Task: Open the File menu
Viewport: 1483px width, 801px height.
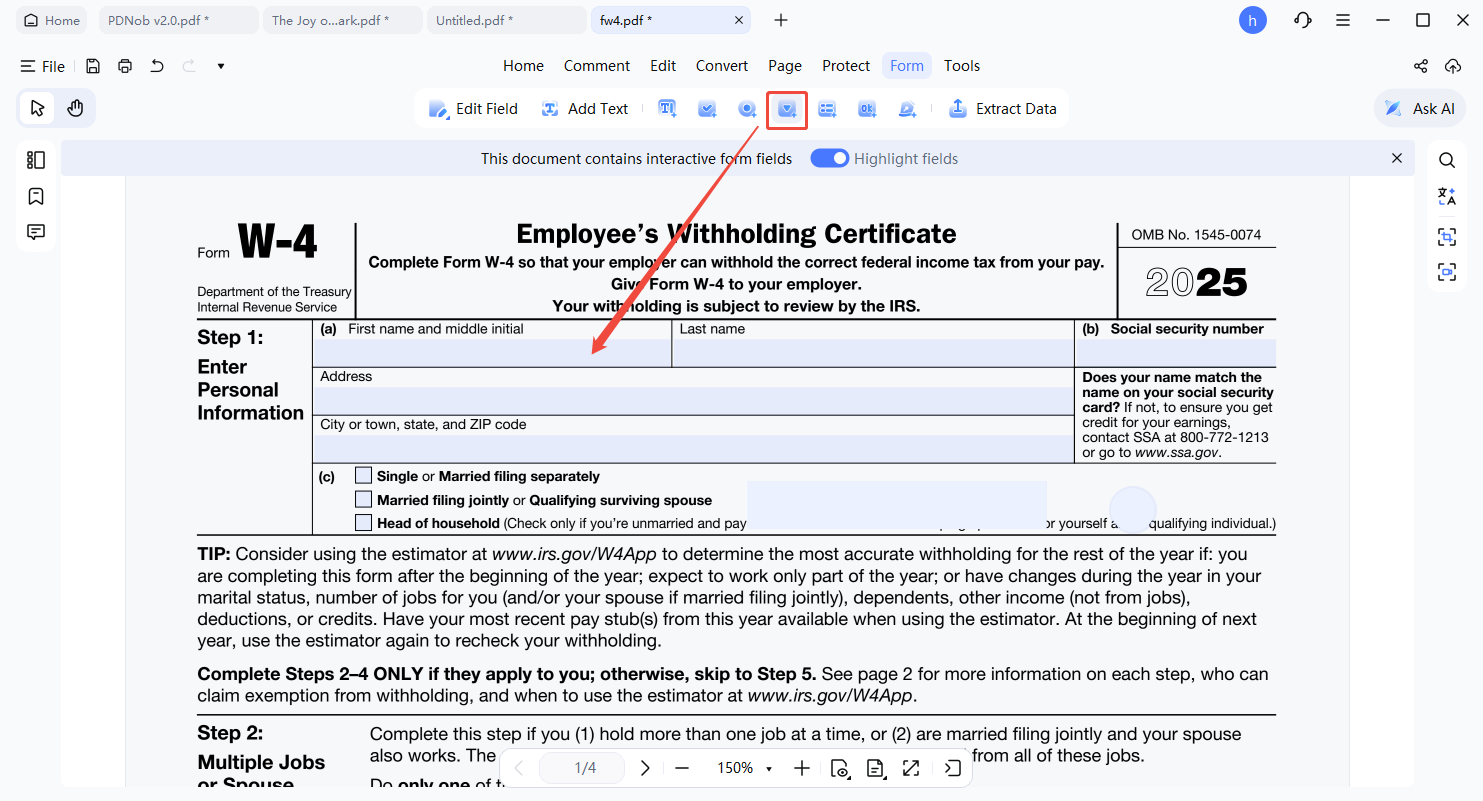Action: coord(43,66)
